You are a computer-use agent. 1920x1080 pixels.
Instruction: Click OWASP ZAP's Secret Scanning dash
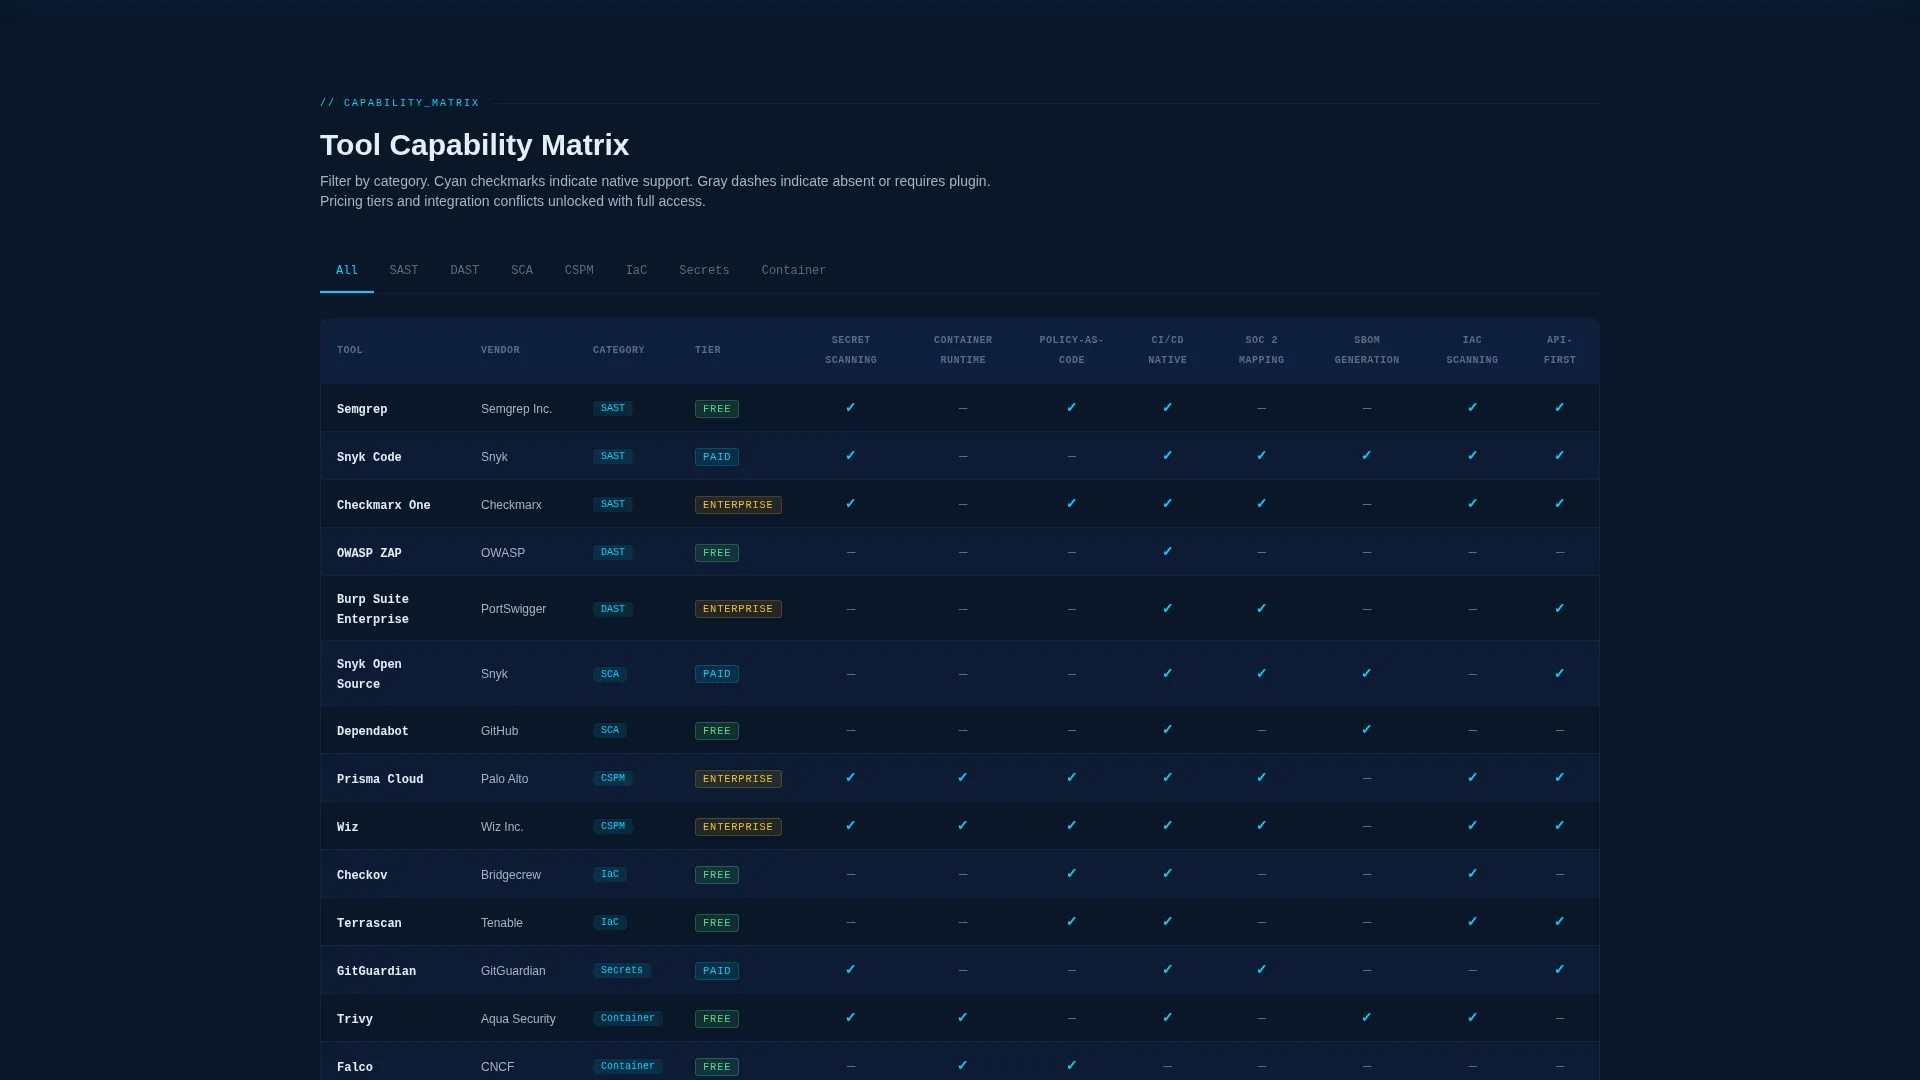point(851,552)
